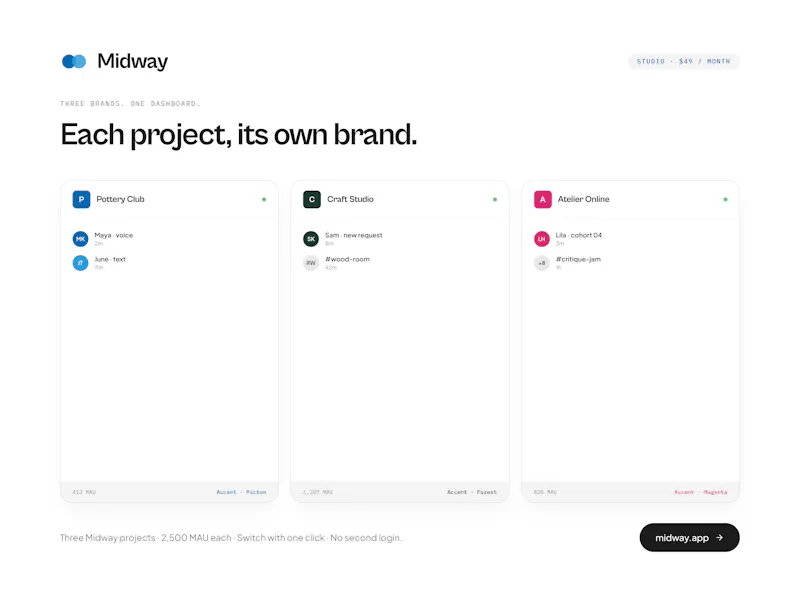Image resolution: width=800 pixels, height=600 pixels.
Task: Click the green status dot on Pottery Club
Action: (x=264, y=199)
